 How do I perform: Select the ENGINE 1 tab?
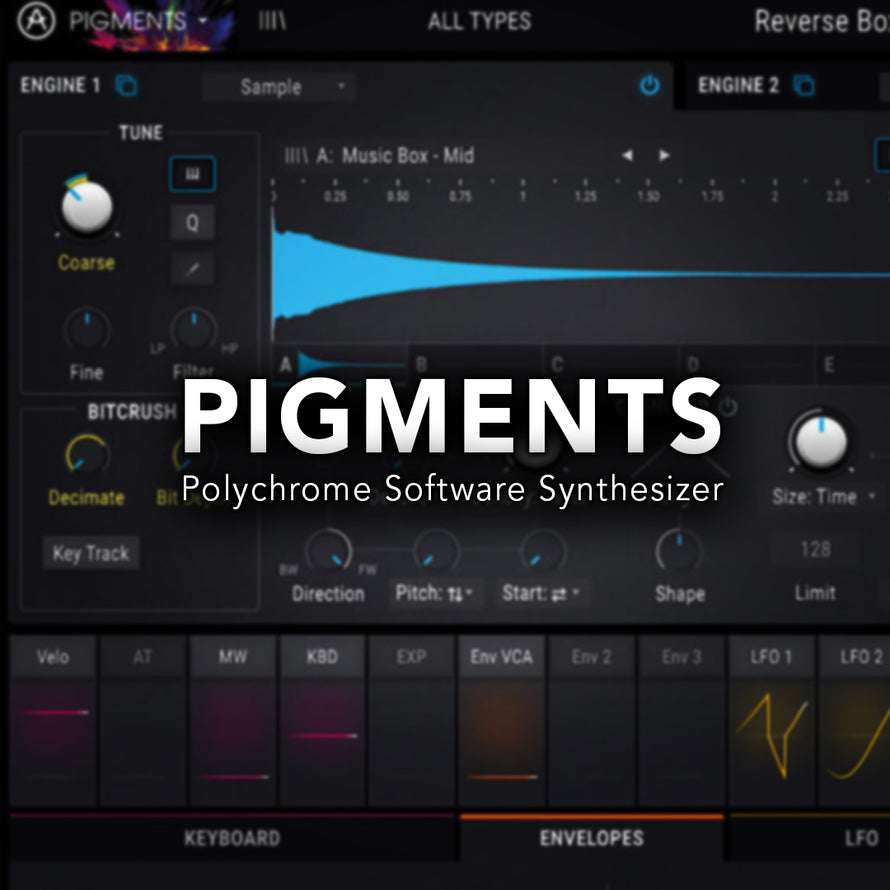point(60,86)
